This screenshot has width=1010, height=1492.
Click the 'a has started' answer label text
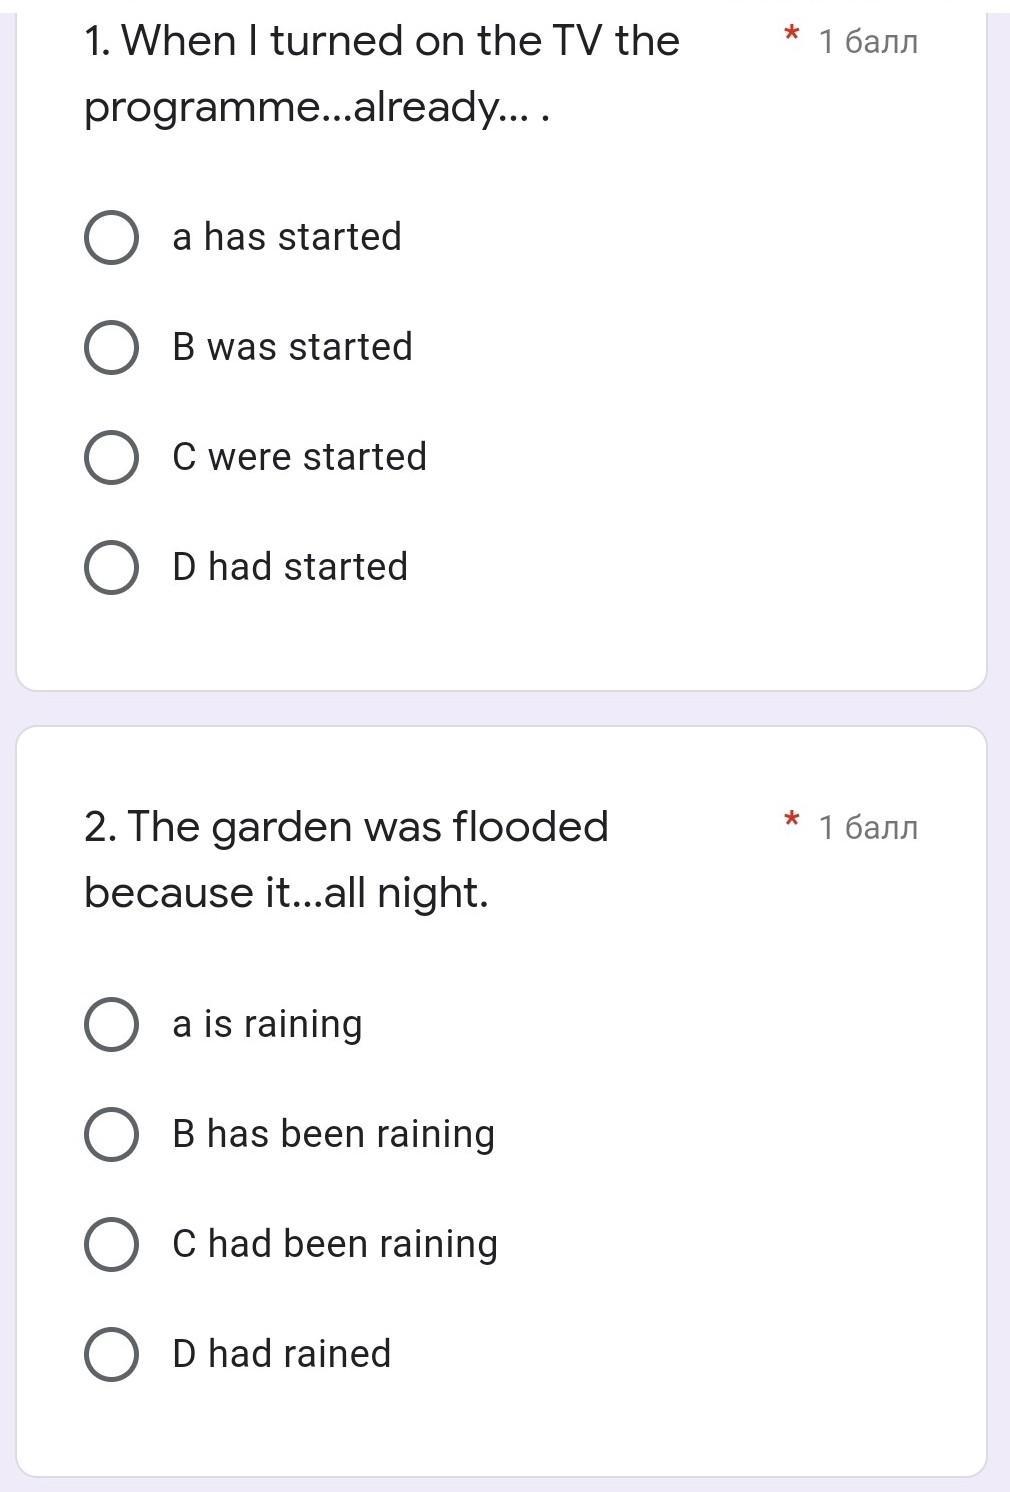[x=287, y=237]
